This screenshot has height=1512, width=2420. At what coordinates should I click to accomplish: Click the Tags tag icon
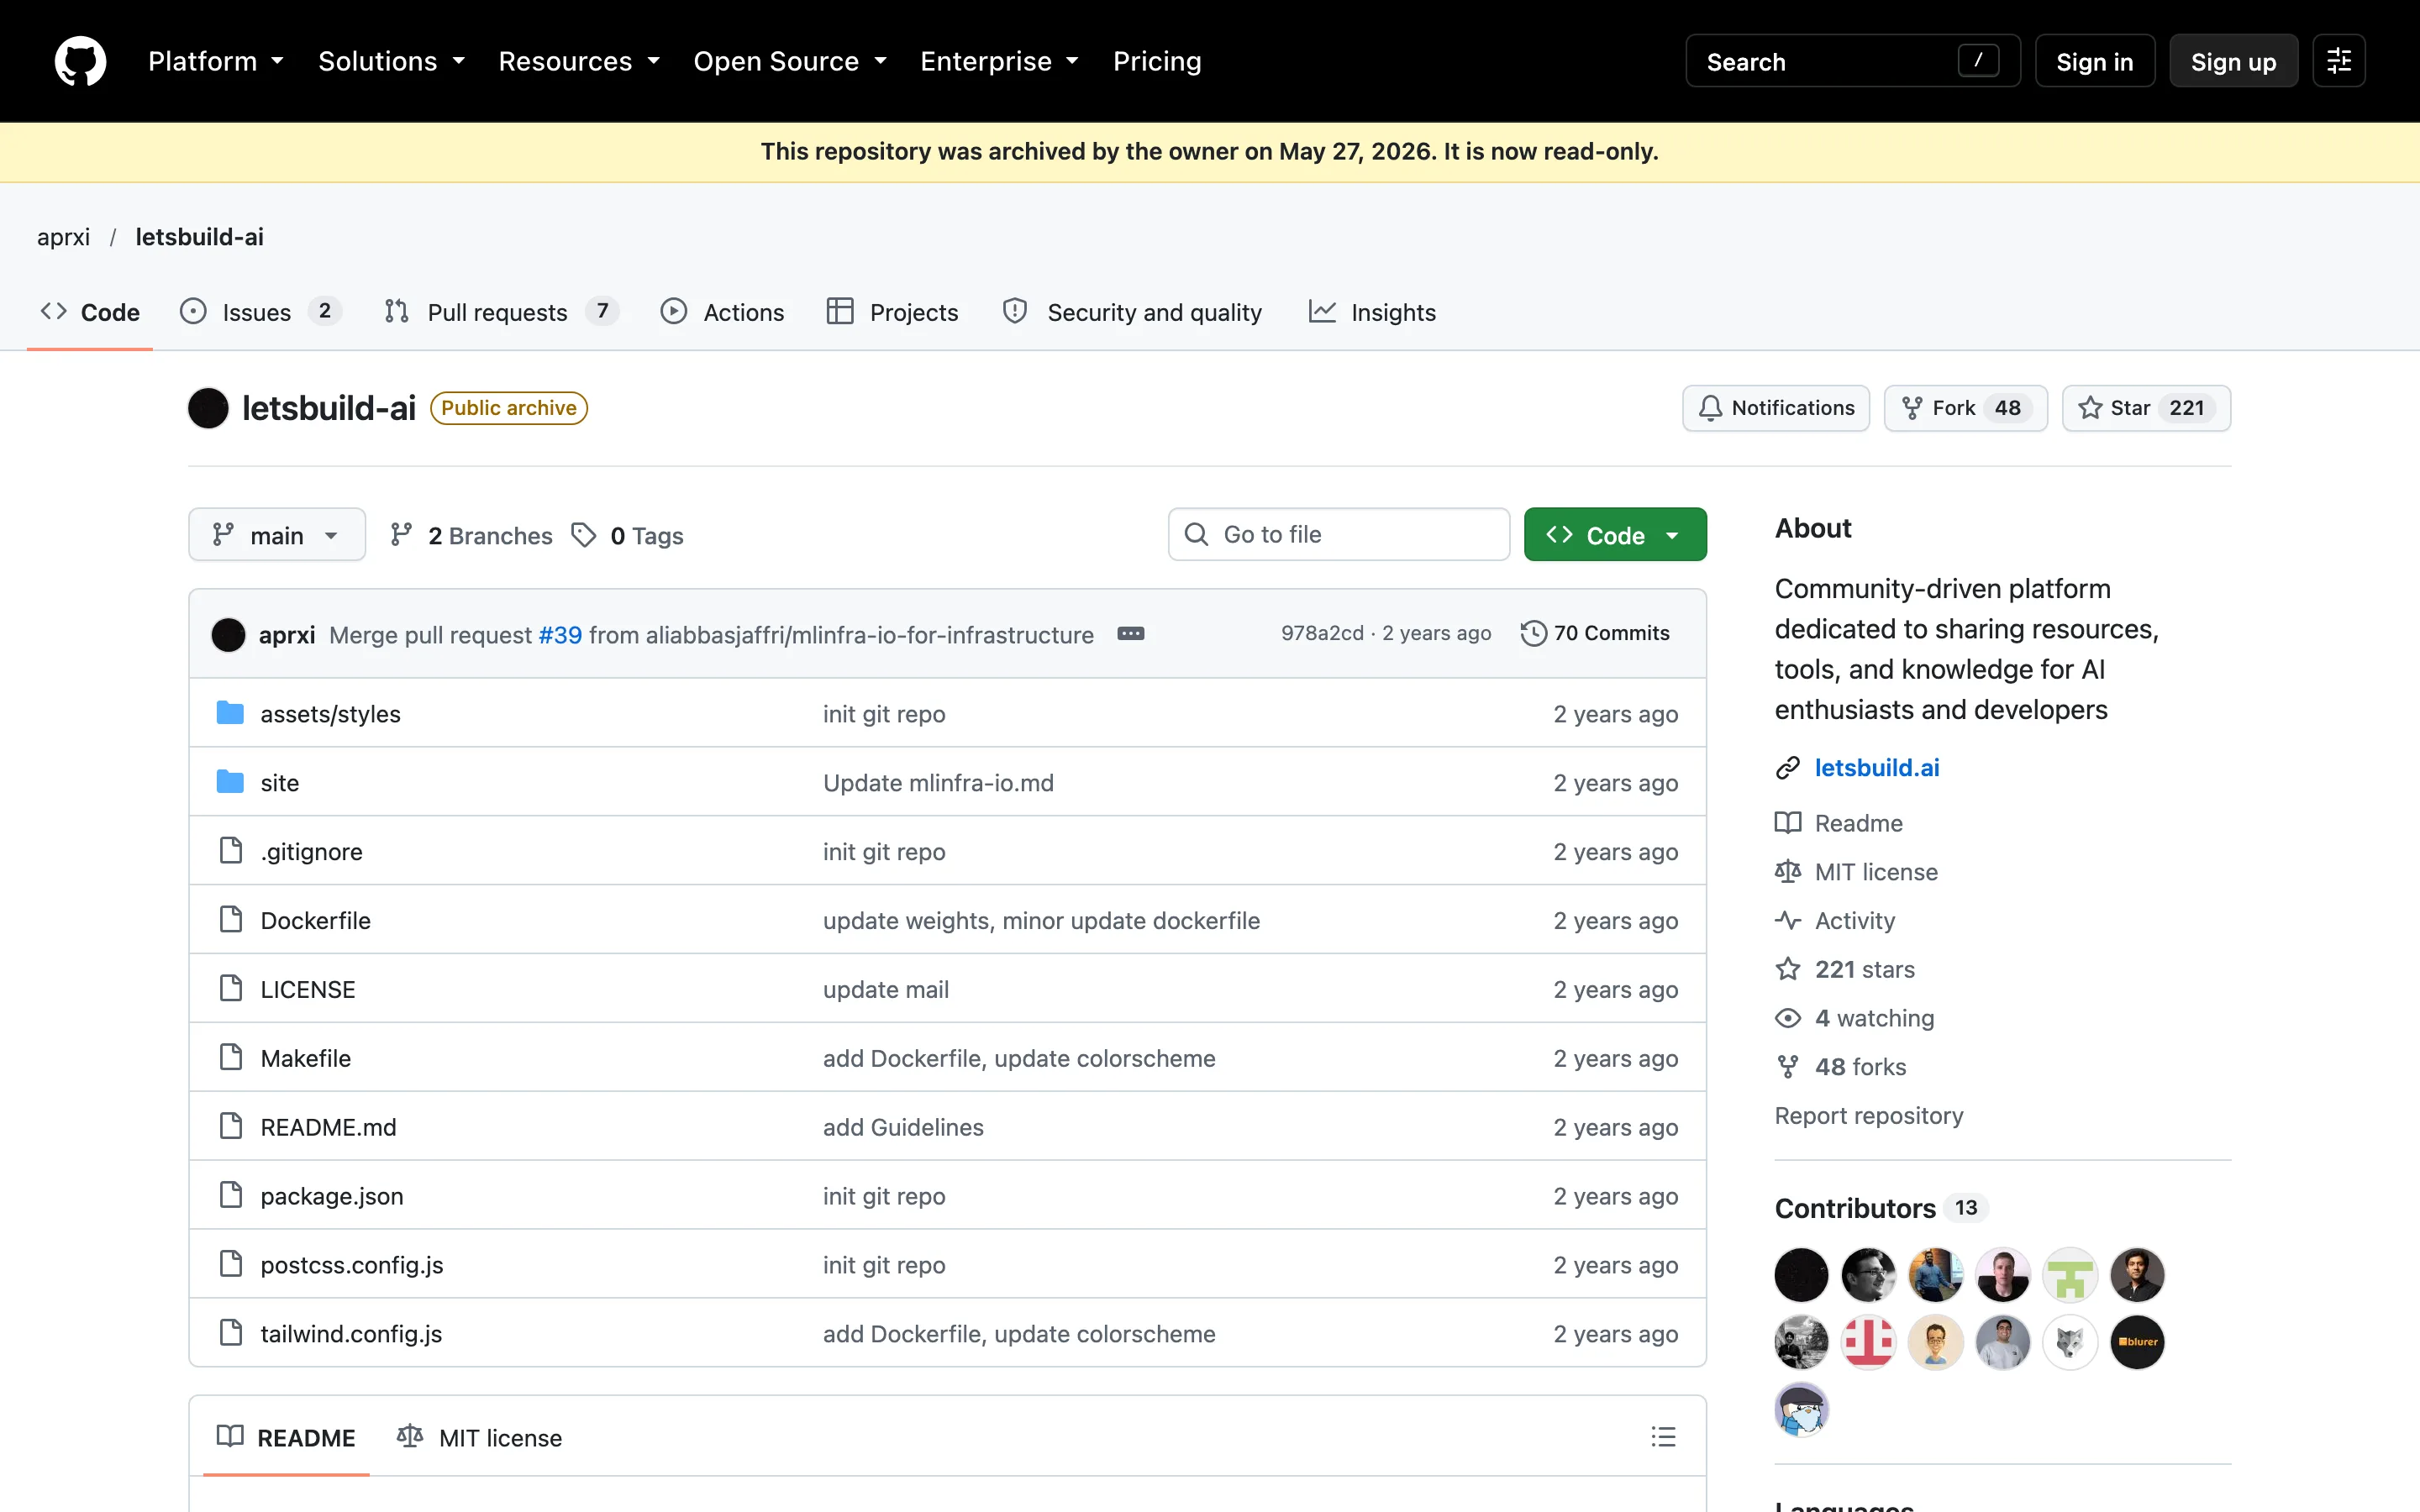(584, 535)
